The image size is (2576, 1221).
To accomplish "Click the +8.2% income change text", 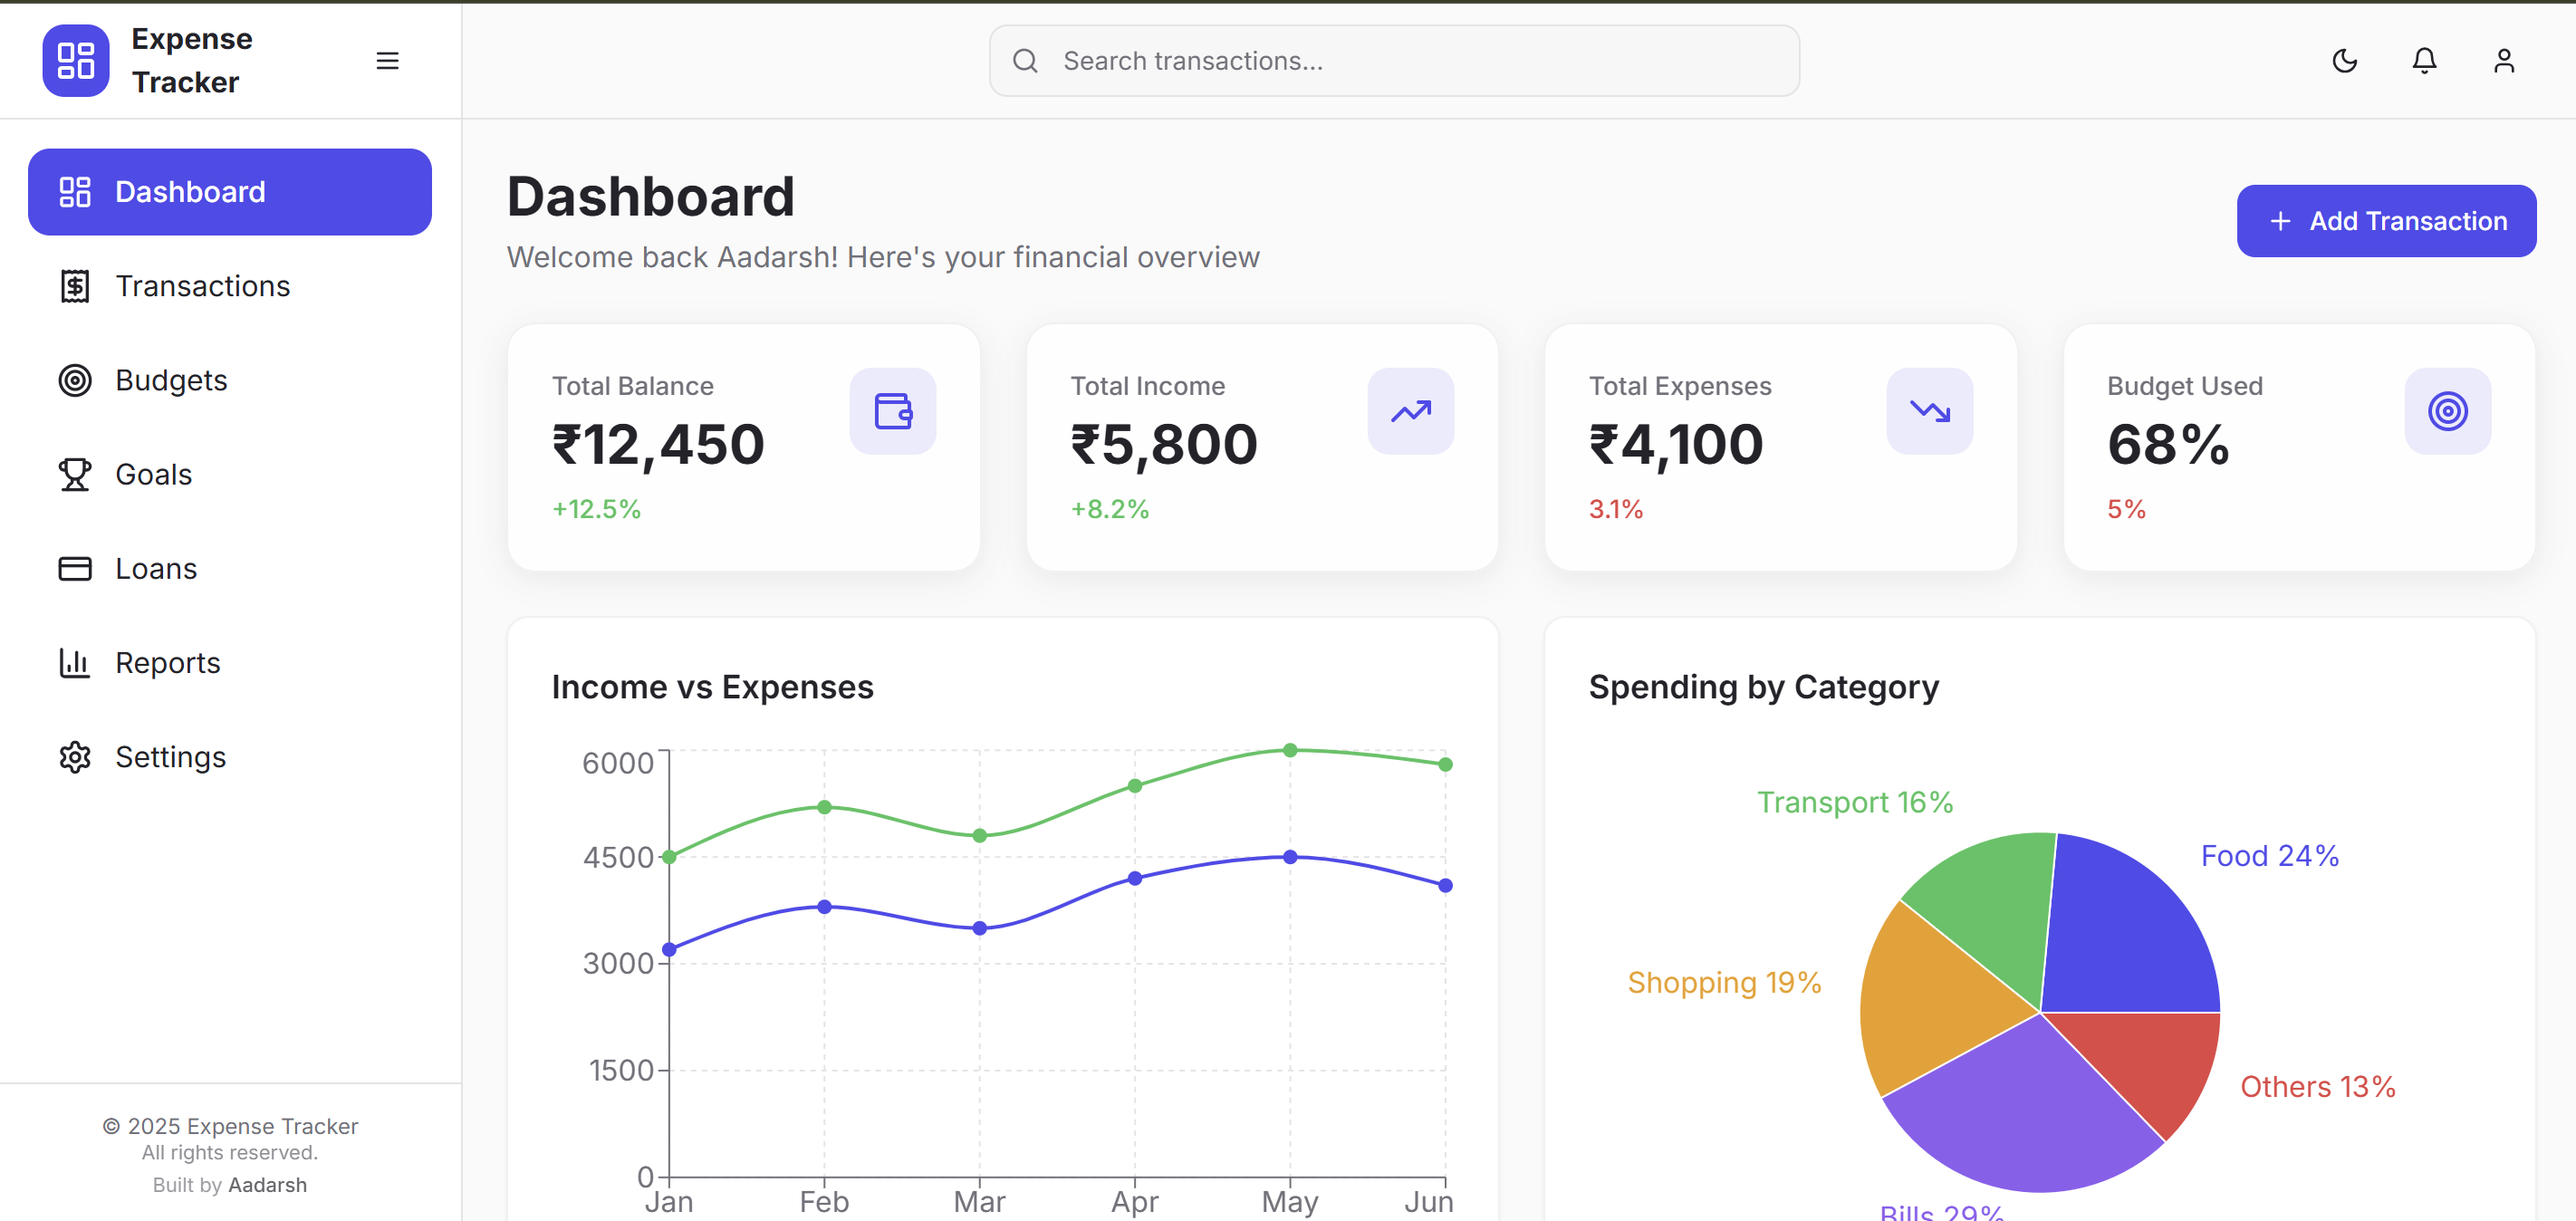I will (x=1110, y=509).
